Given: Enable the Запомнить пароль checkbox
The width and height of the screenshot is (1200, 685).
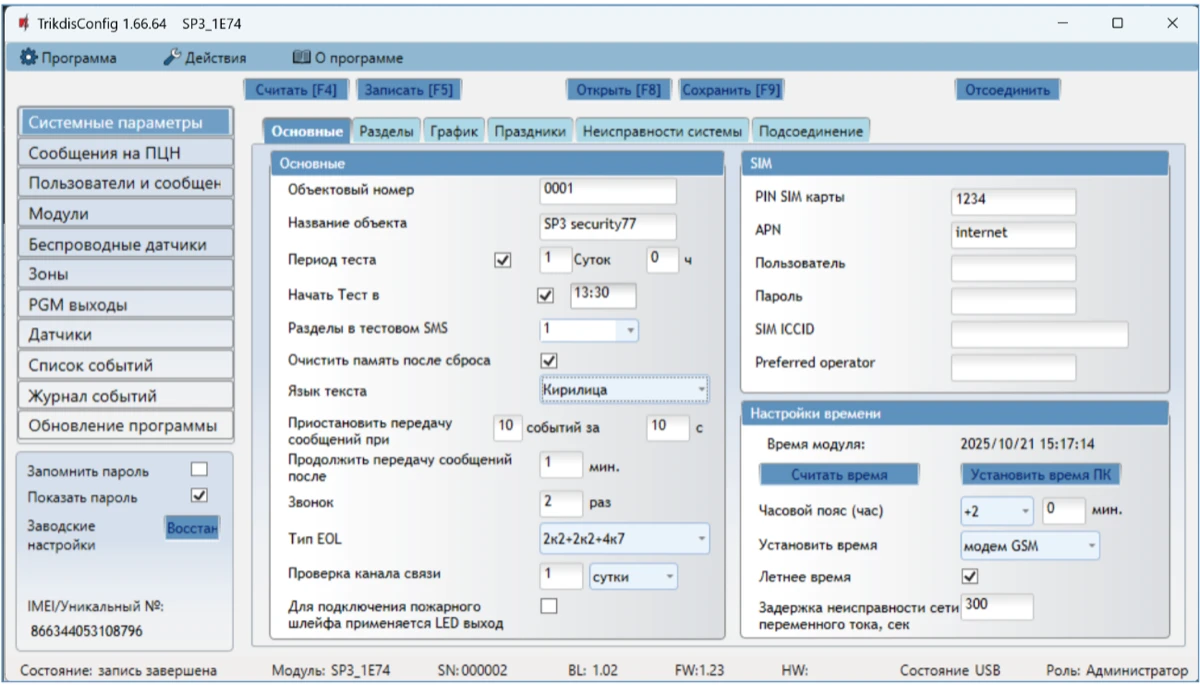Looking at the screenshot, I should click(199, 470).
